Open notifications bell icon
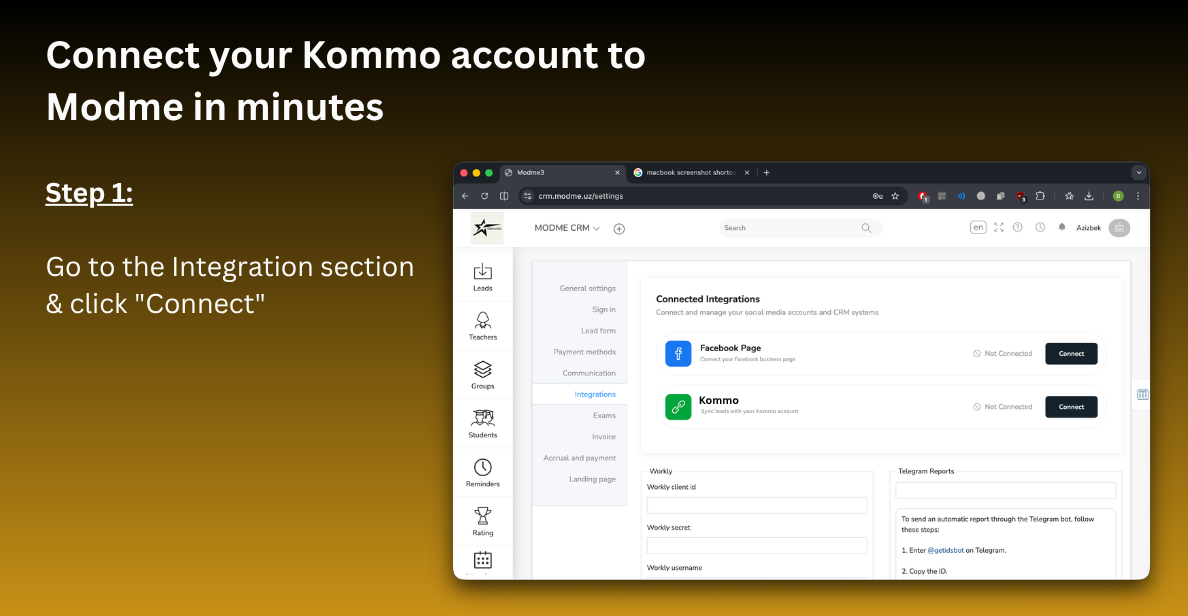This screenshot has width=1188, height=616. (x=1061, y=227)
